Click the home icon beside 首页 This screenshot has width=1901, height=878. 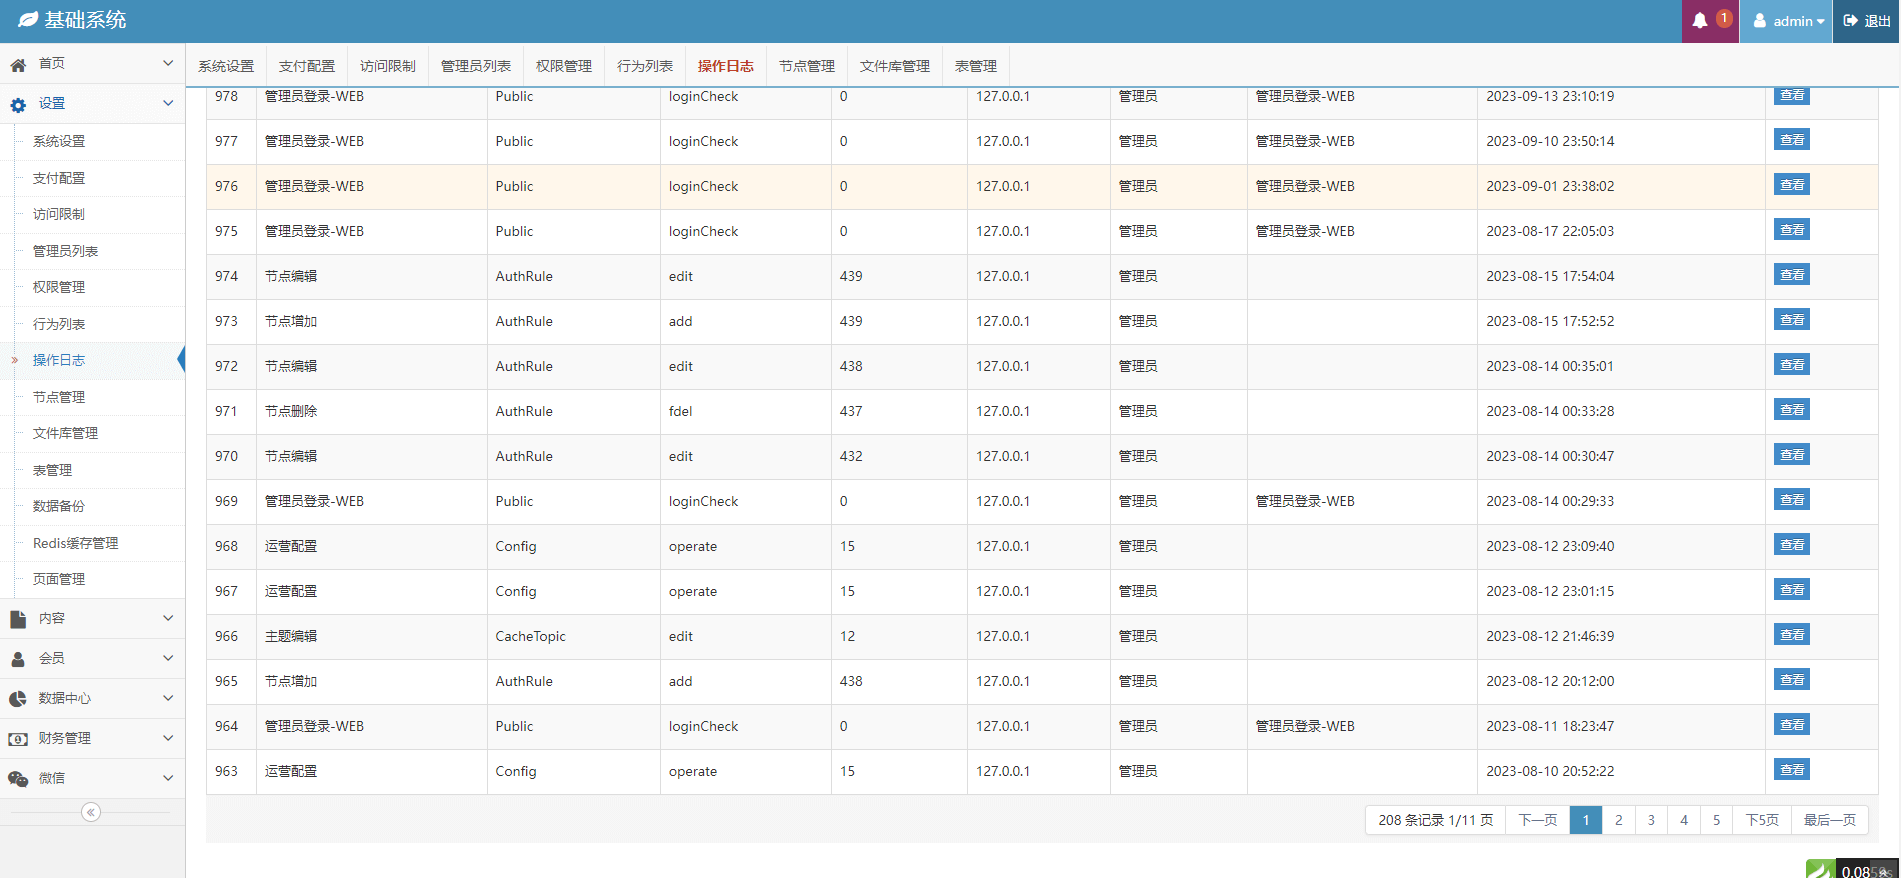pos(18,65)
